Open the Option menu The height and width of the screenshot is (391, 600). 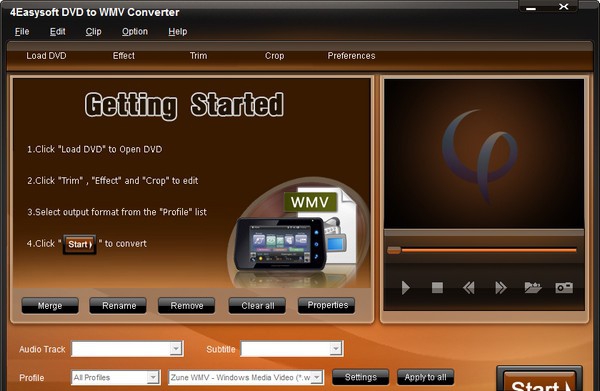(x=135, y=31)
